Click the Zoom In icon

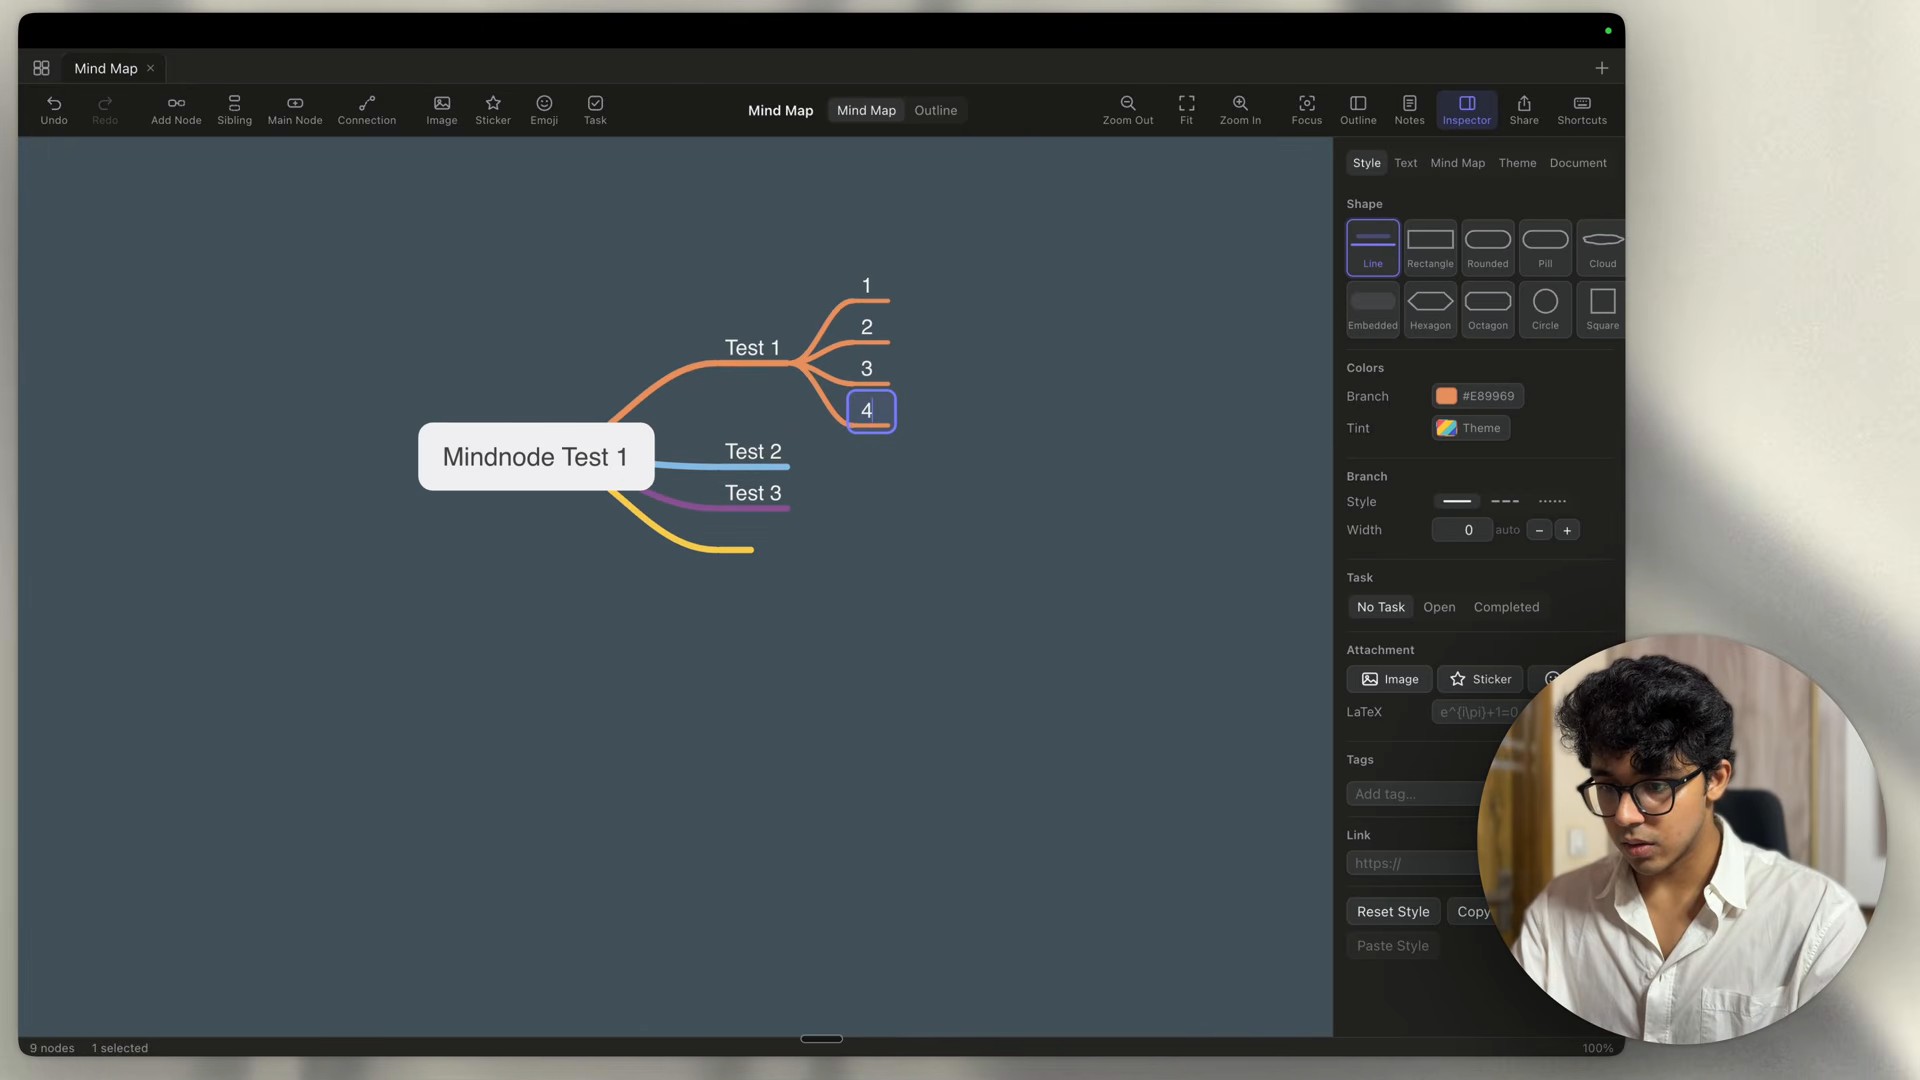pos(1240,110)
